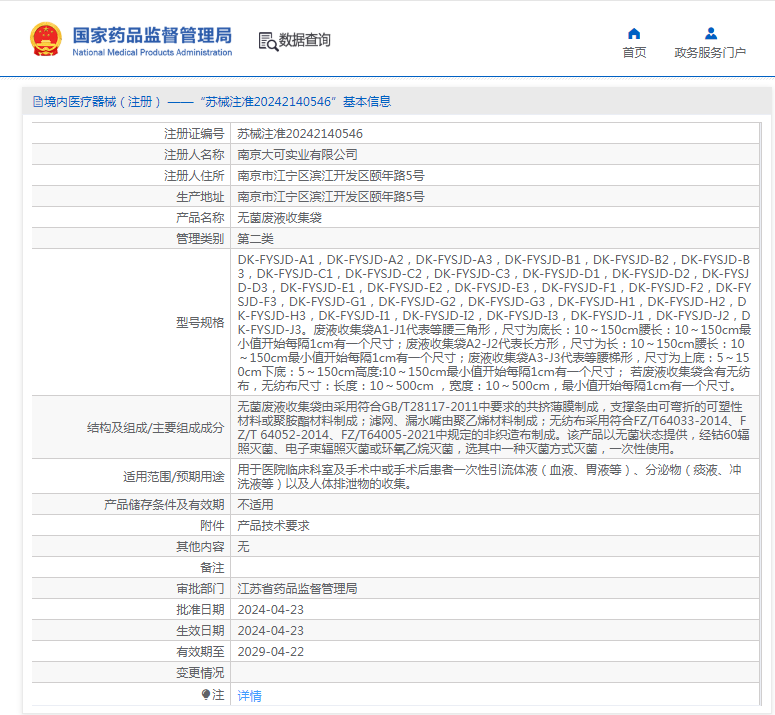Click the 产品储存条件及有效期 row label

(x=164, y=505)
